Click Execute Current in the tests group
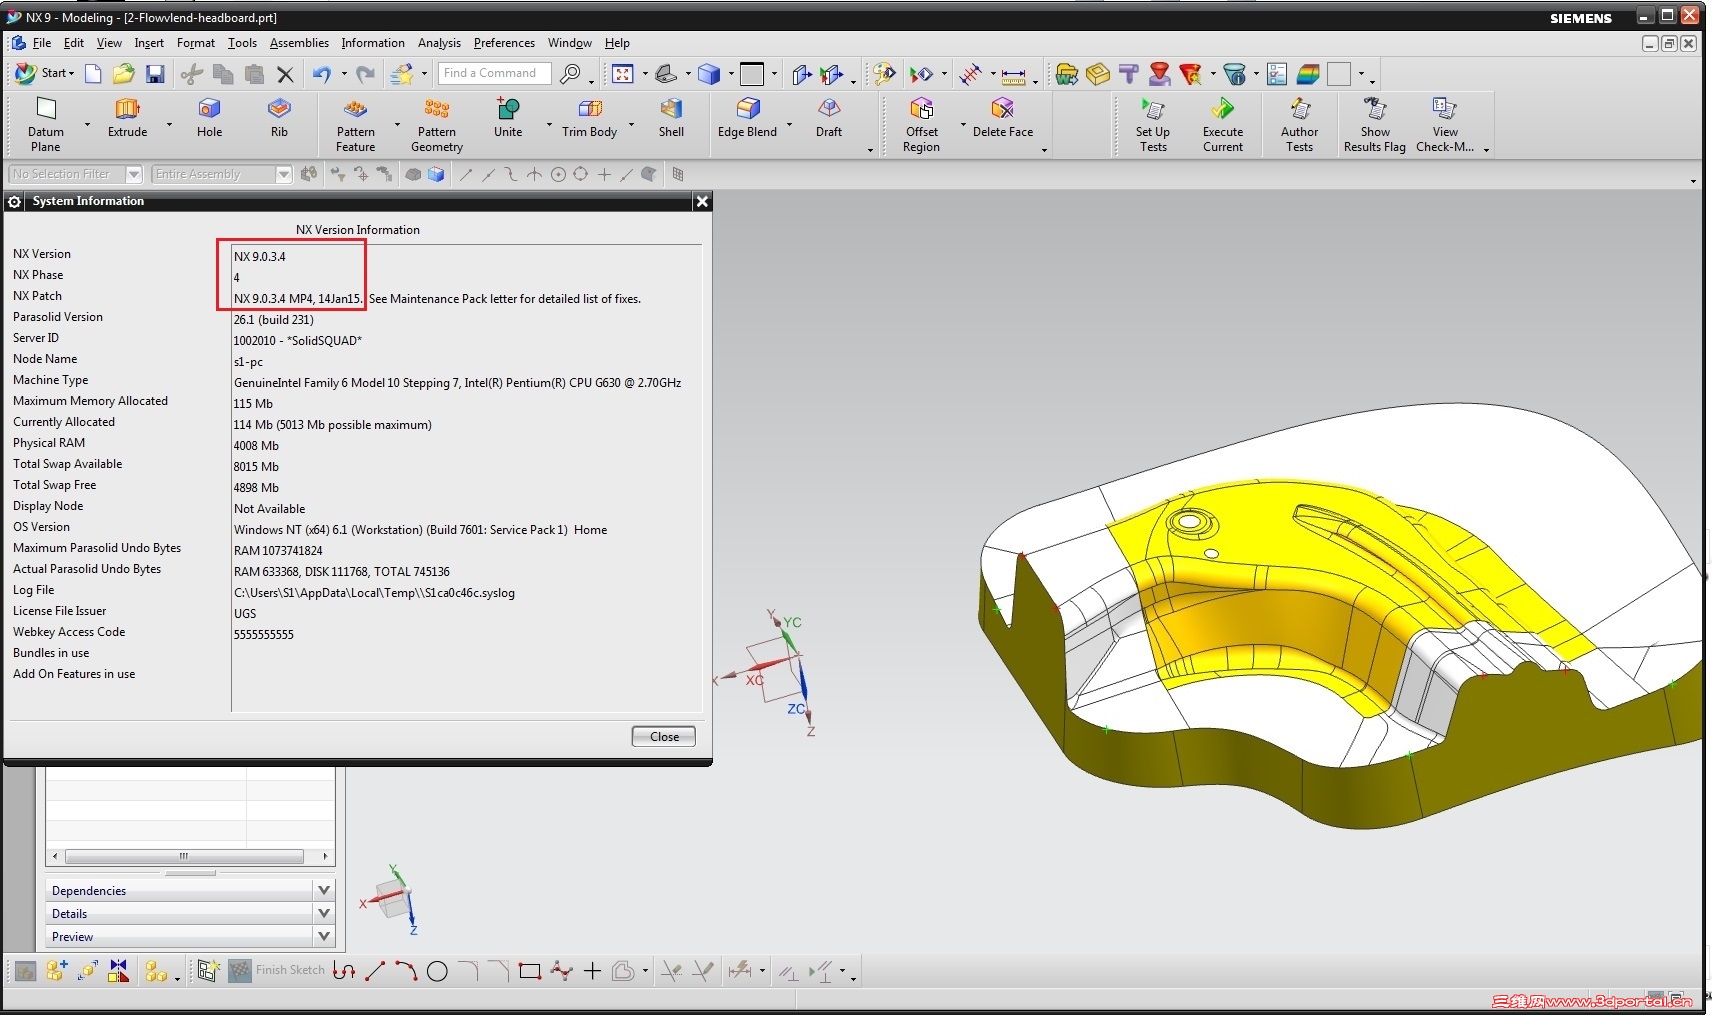The height and width of the screenshot is (1015, 1712). [1223, 120]
